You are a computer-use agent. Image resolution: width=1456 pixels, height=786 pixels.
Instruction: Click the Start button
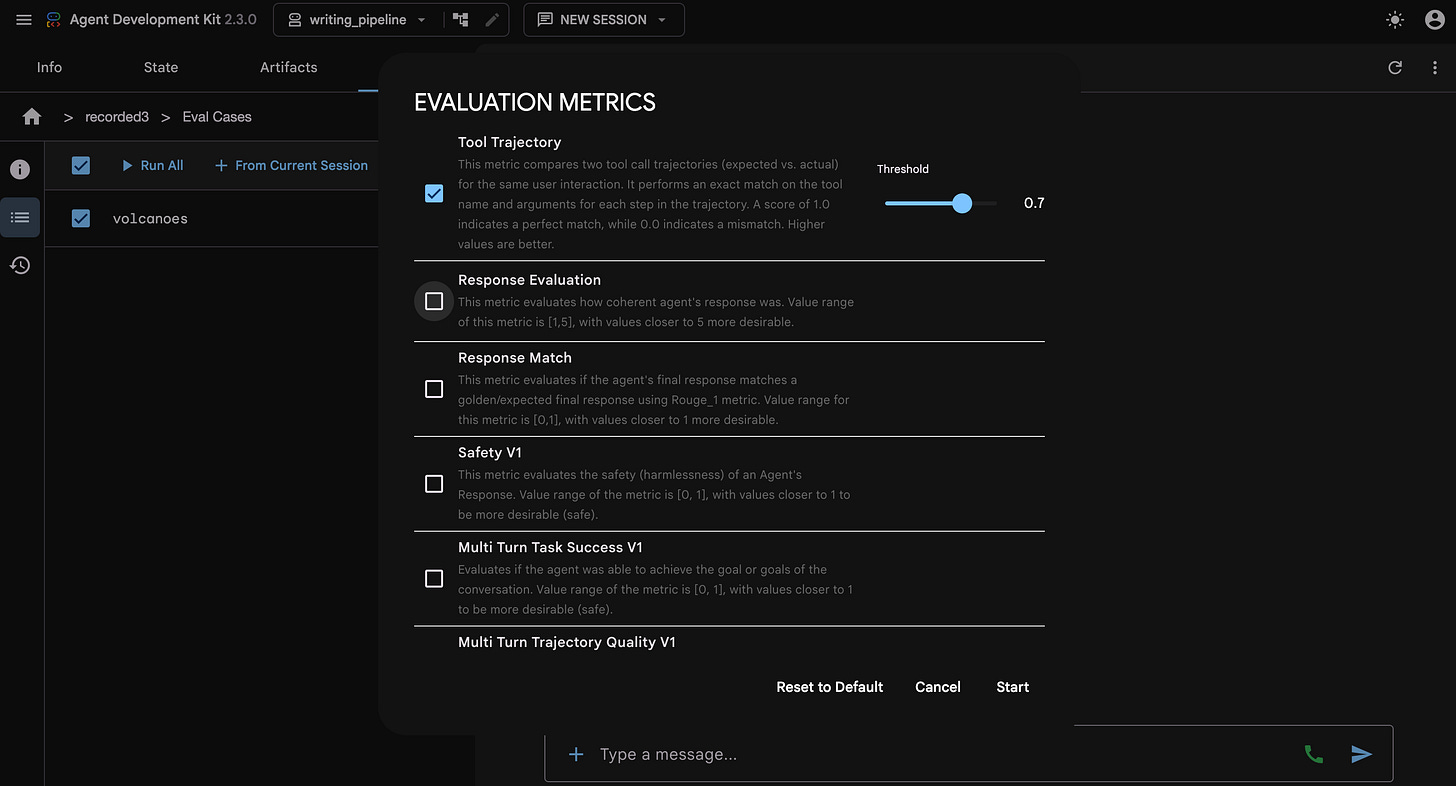tap(1013, 687)
